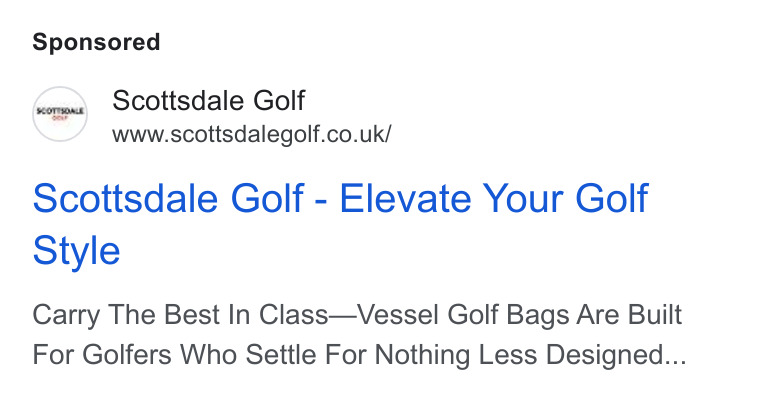This screenshot has width=760, height=398.
Task: Open the Scottsdale Golf - Elevate Your Golf Style headline
Action: pyautogui.click(x=340, y=224)
